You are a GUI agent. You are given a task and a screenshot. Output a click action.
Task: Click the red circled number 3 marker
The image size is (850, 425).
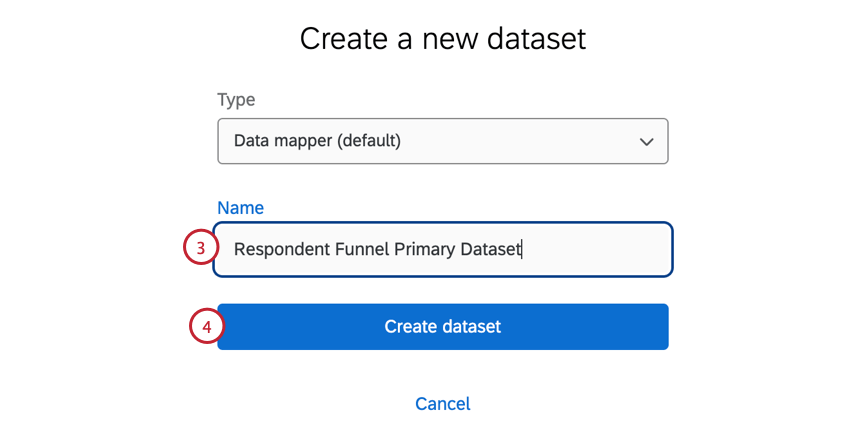200,248
